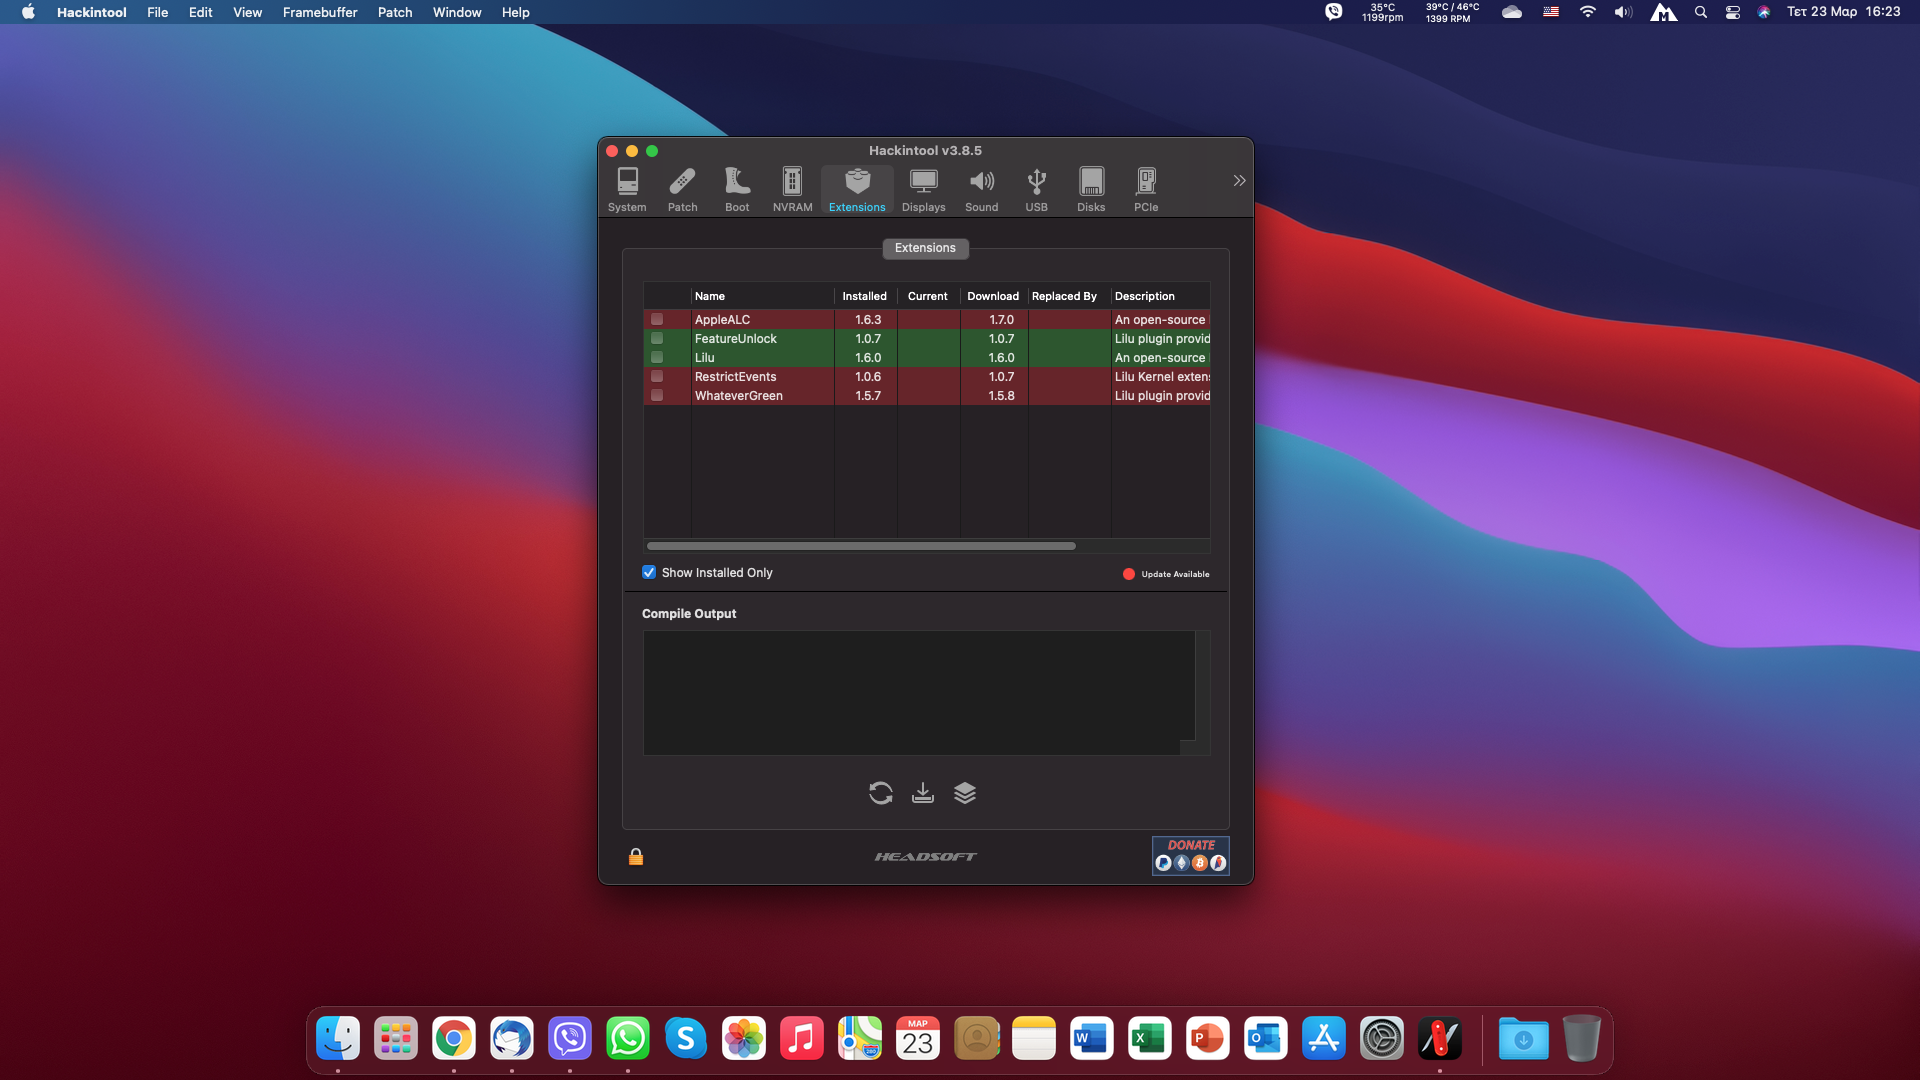Click the orange lock icon
The width and height of the screenshot is (1920, 1080).
[636, 857]
